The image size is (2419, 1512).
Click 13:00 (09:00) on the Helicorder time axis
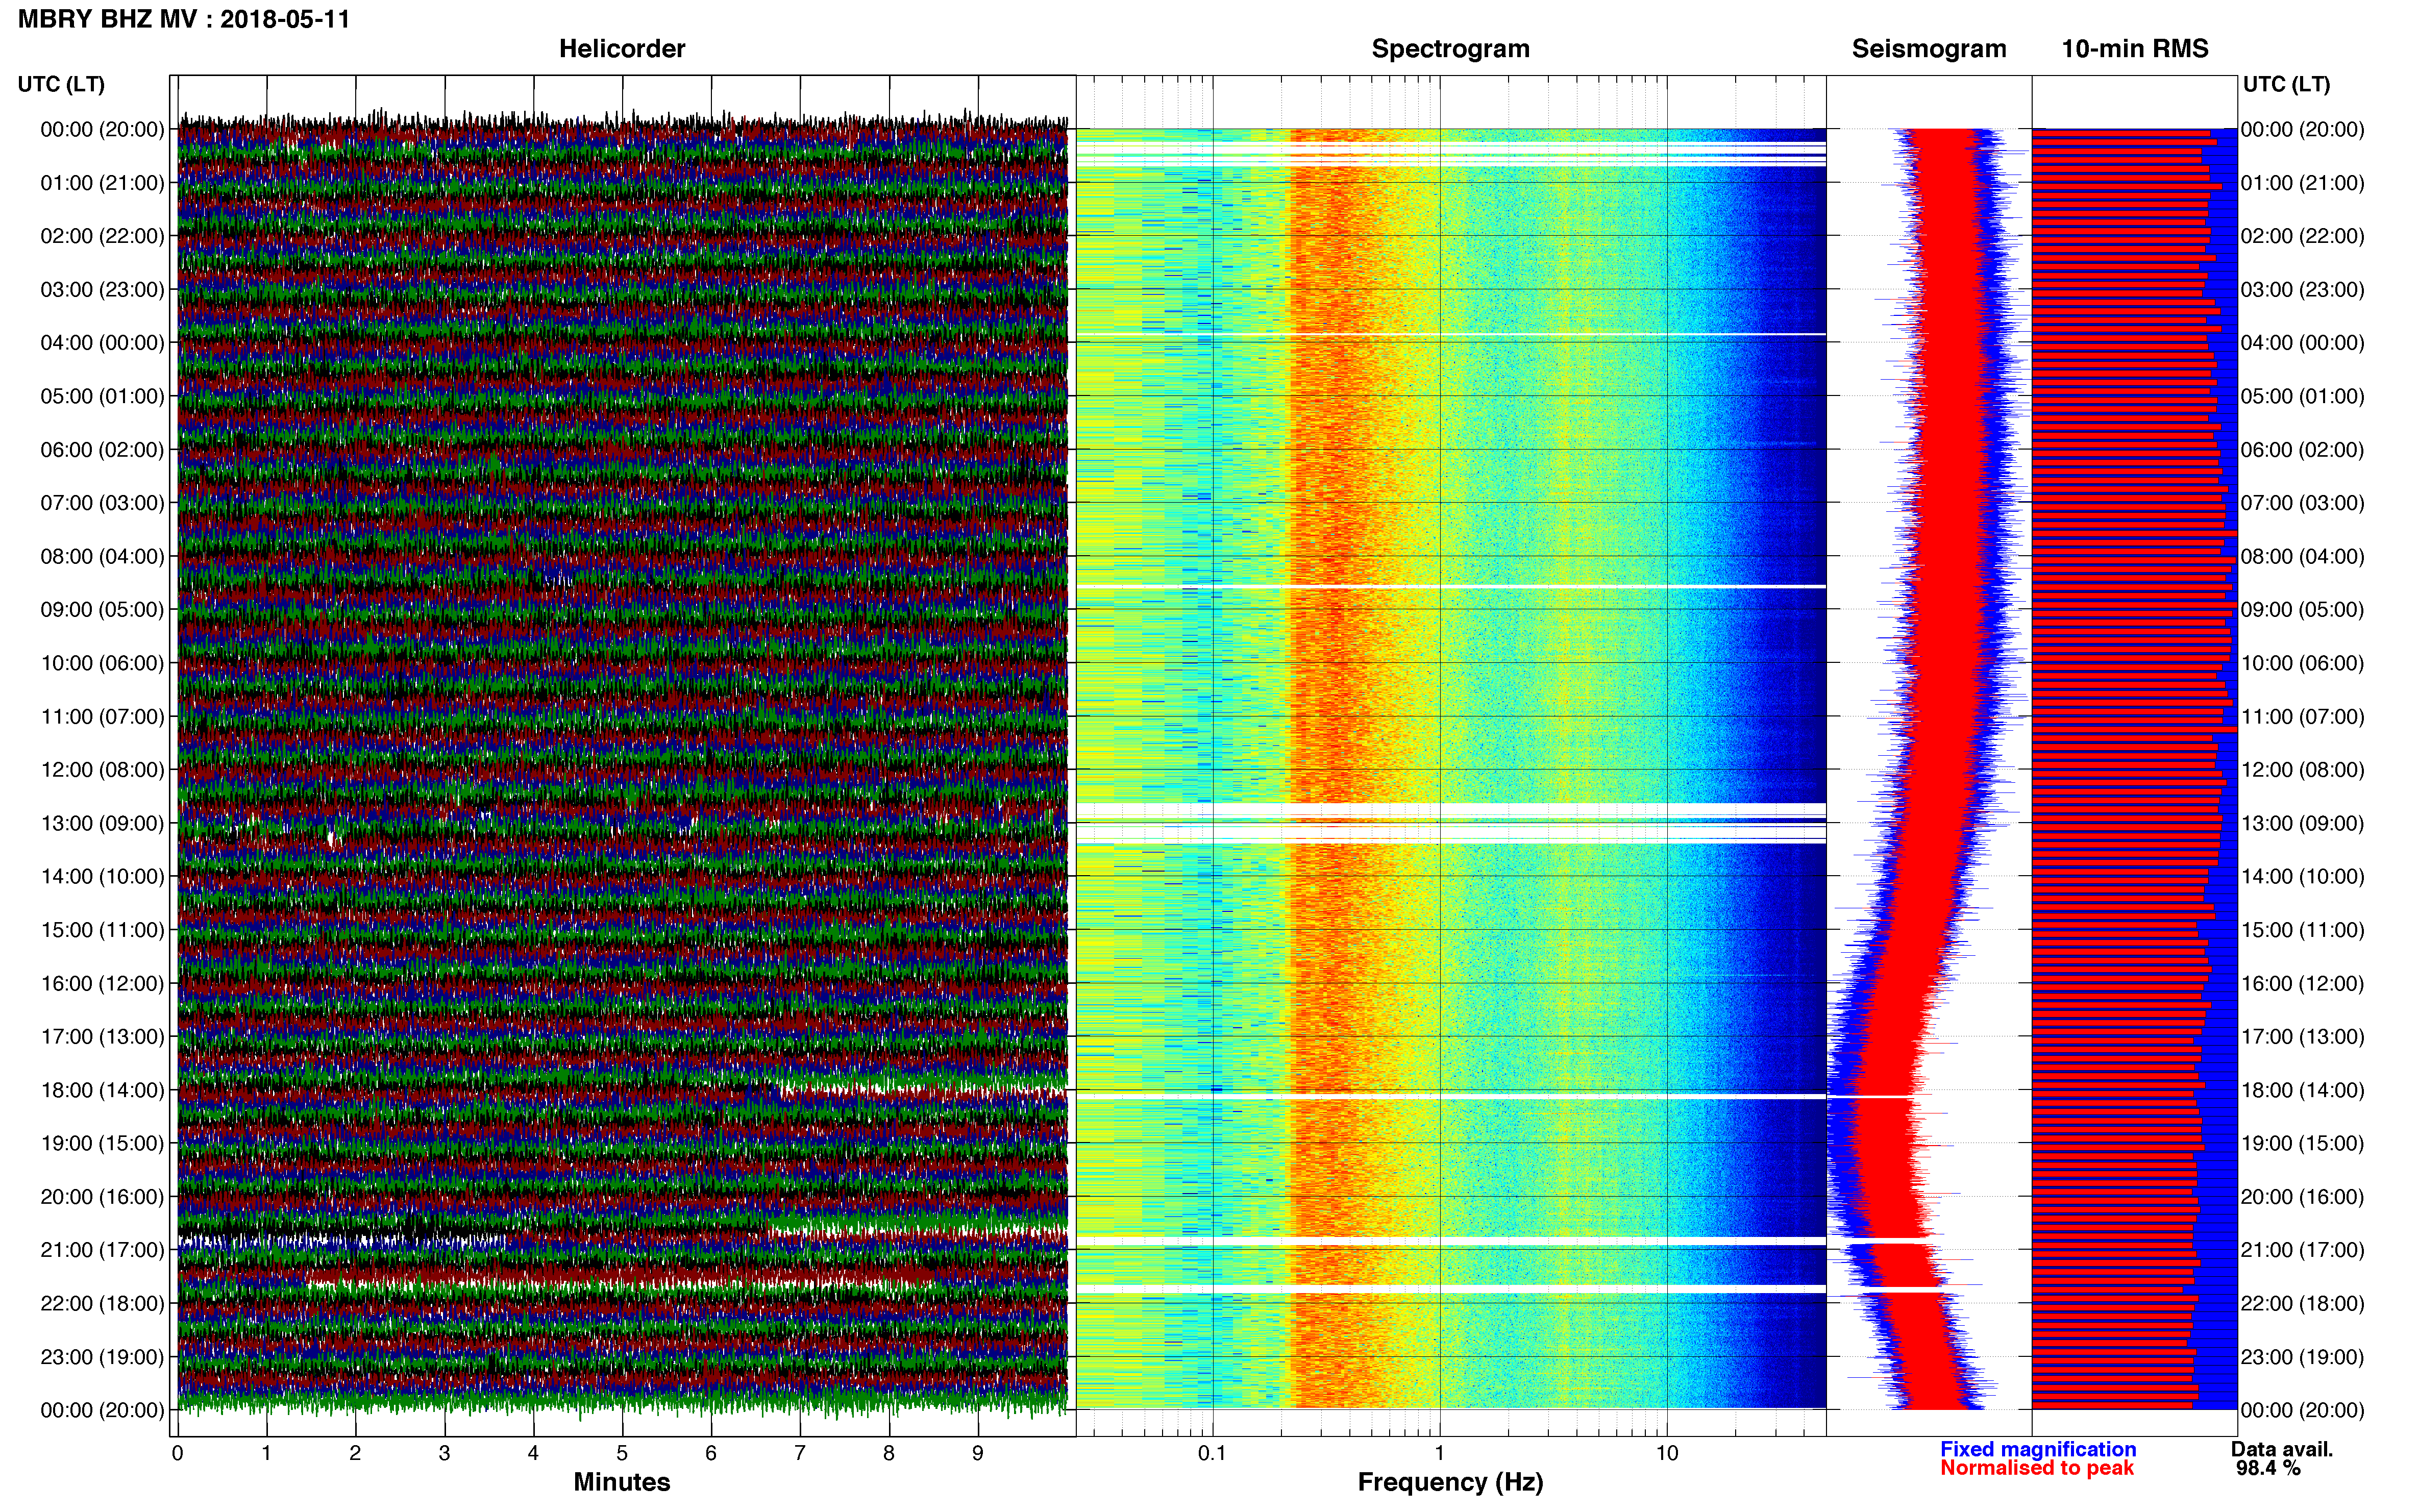pos(102,823)
